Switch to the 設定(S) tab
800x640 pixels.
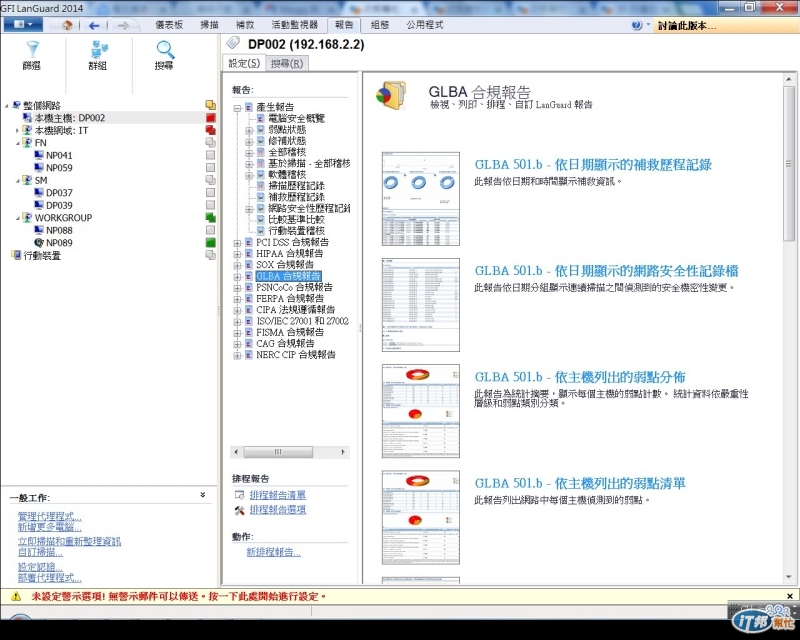244,63
